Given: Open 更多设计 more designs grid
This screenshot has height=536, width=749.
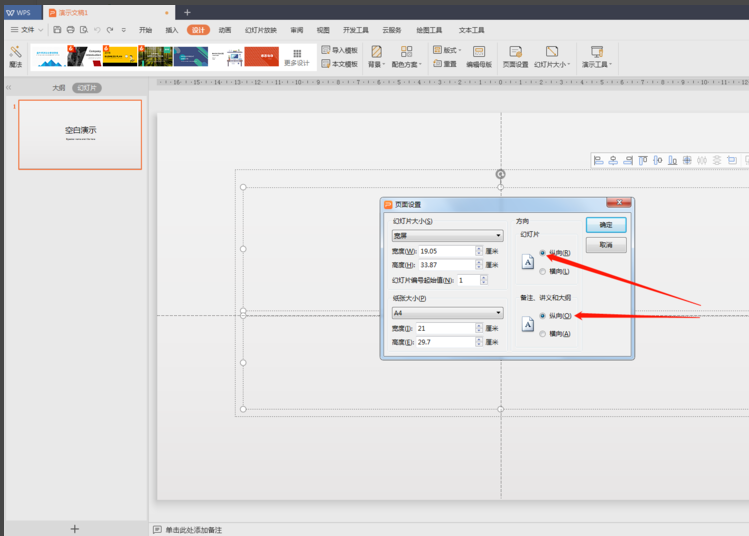Looking at the screenshot, I should [x=297, y=57].
